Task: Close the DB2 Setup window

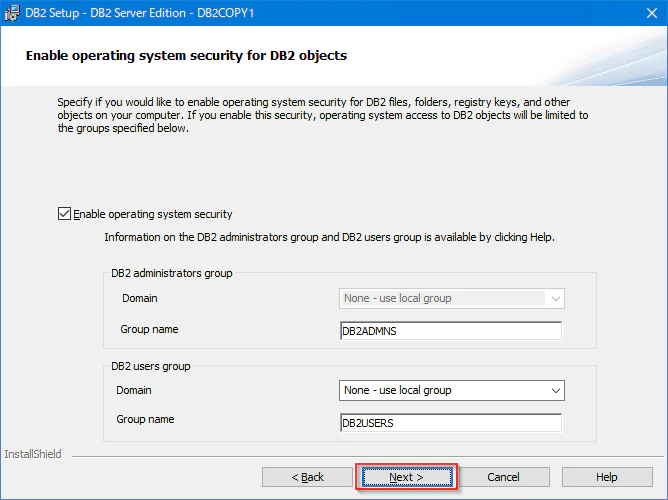Action: (x=651, y=13)
